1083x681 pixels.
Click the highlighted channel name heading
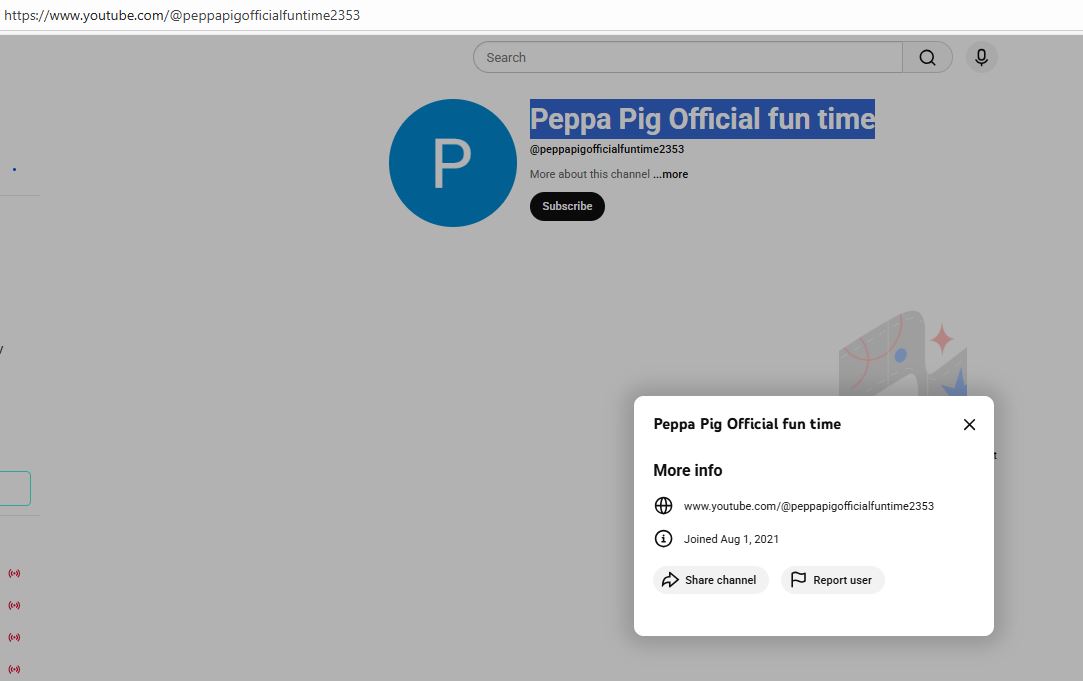702,119
